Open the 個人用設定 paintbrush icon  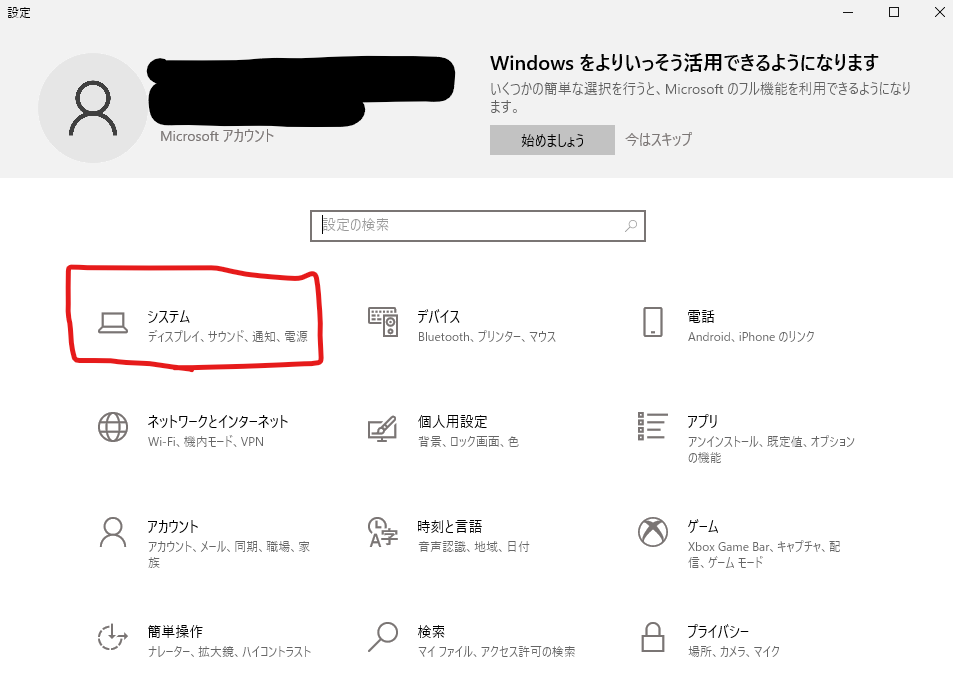(383, 428)
